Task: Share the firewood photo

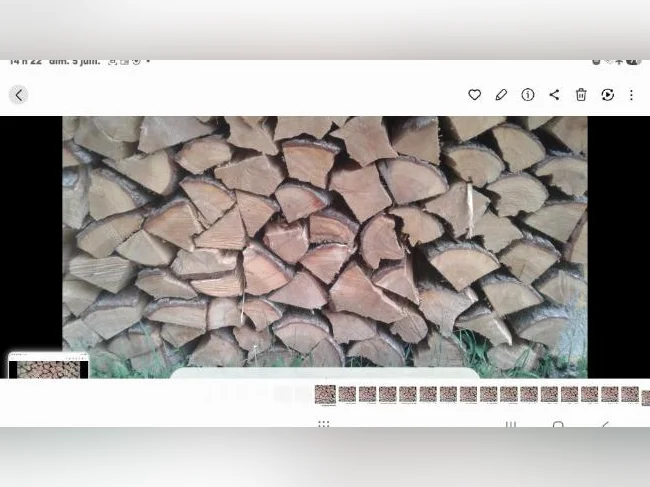Action: pyautogui.click(x=554, y=95)
